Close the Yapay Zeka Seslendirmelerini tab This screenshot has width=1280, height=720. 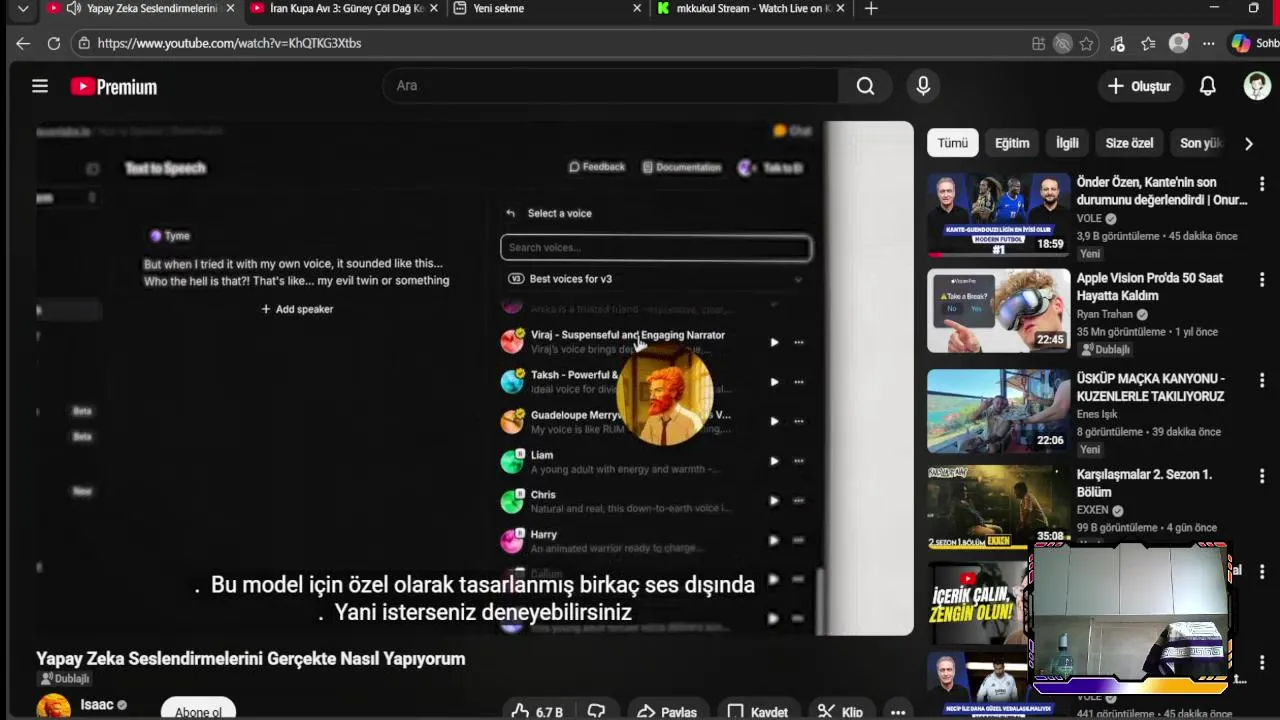click(231, 8)
